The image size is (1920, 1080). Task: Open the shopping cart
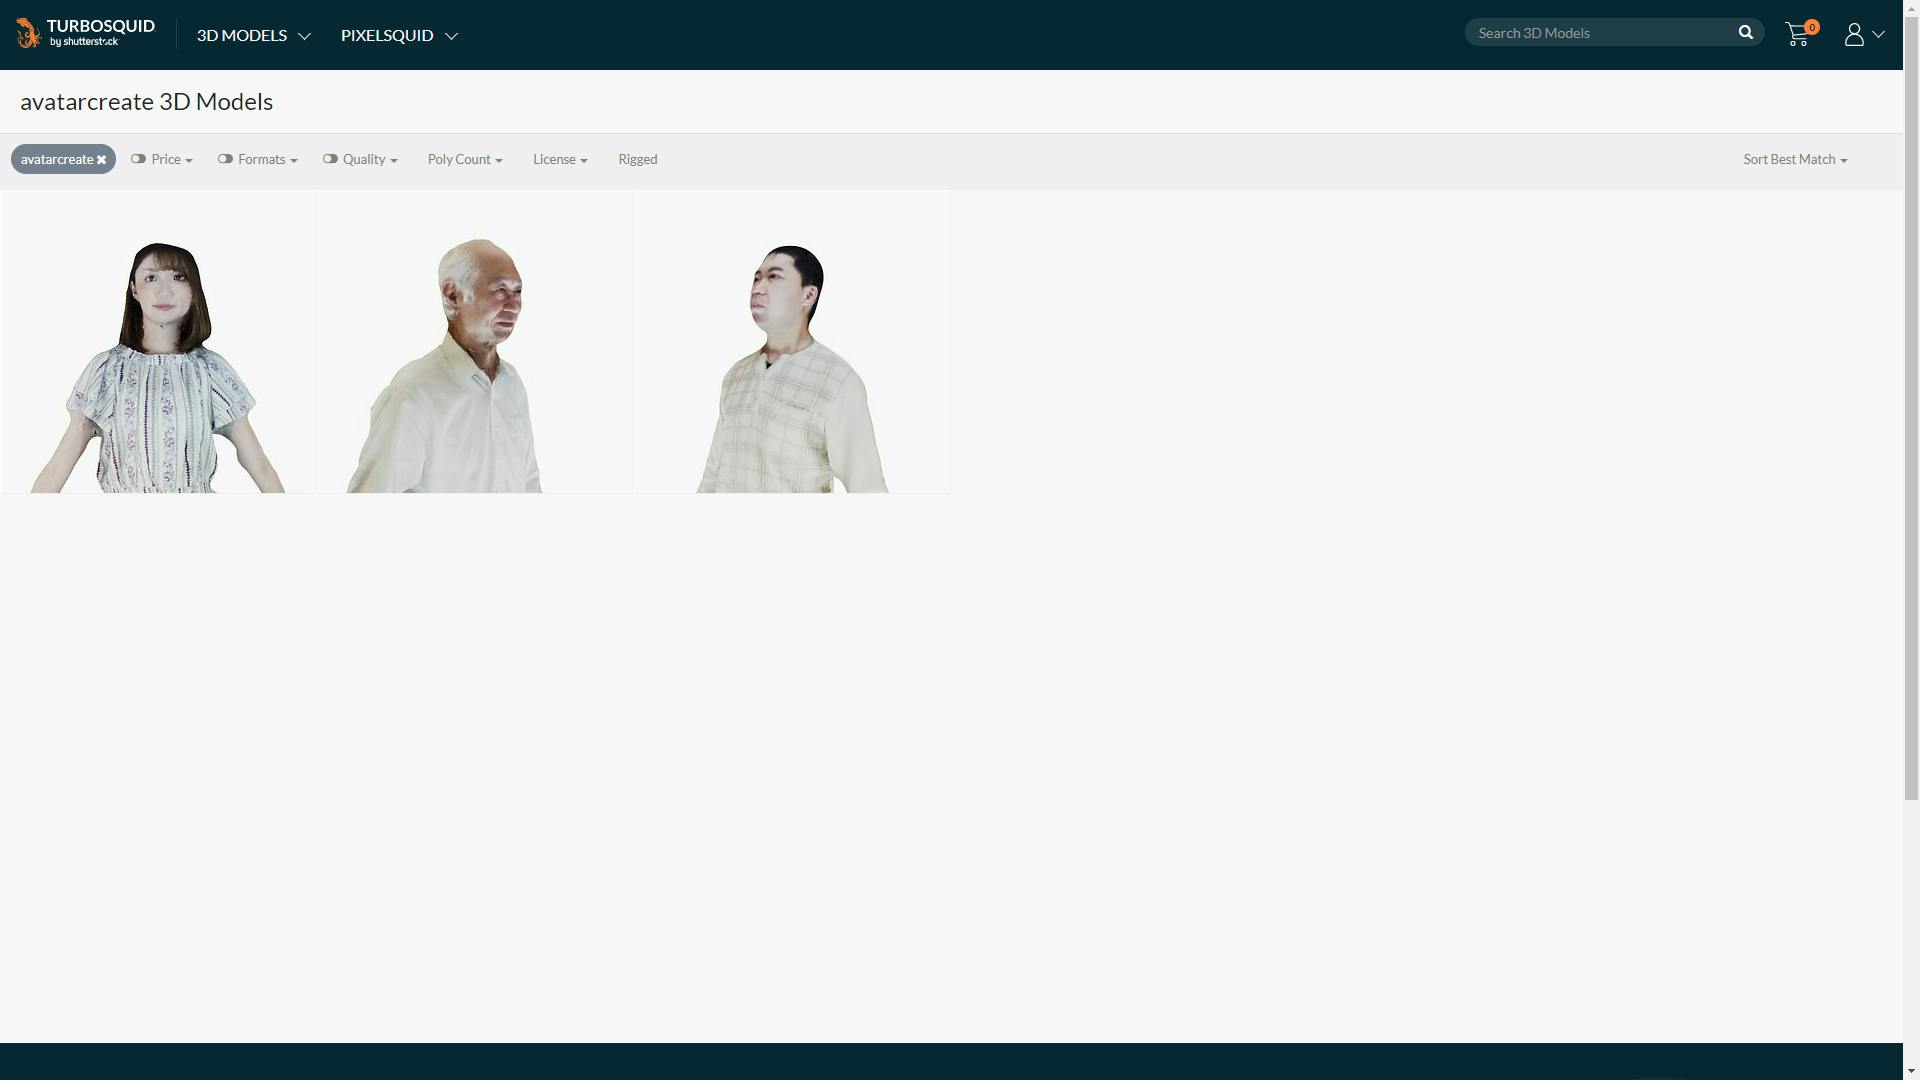(x=1798, y=35)
